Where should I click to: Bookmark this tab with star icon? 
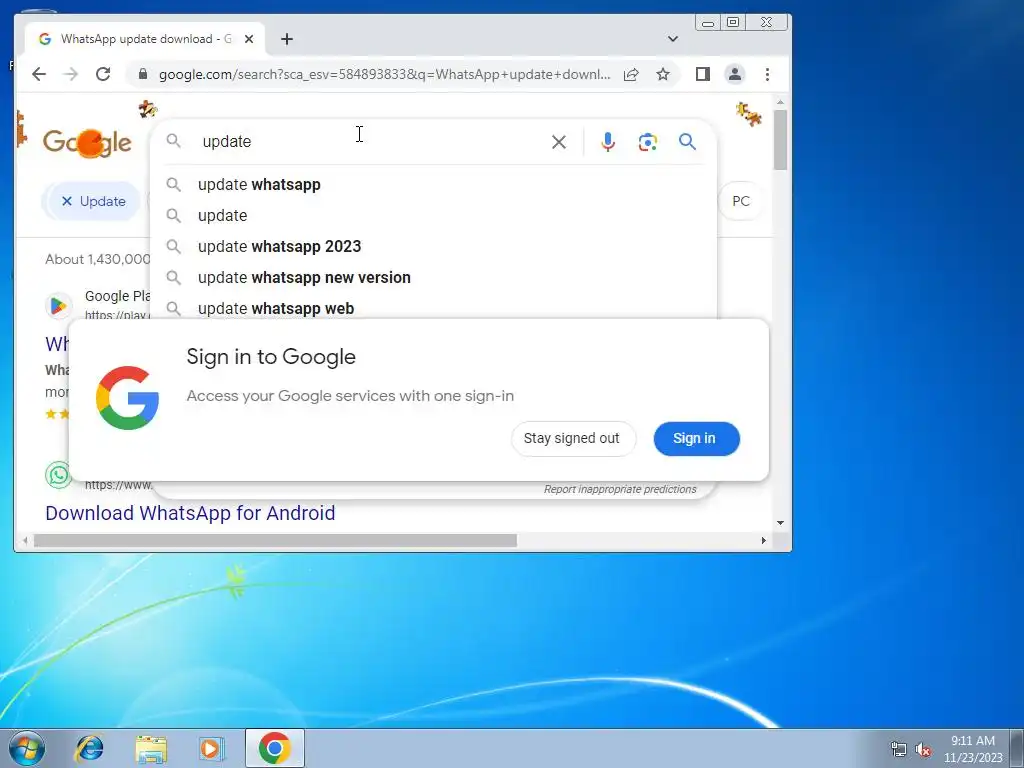pos(663,74)
